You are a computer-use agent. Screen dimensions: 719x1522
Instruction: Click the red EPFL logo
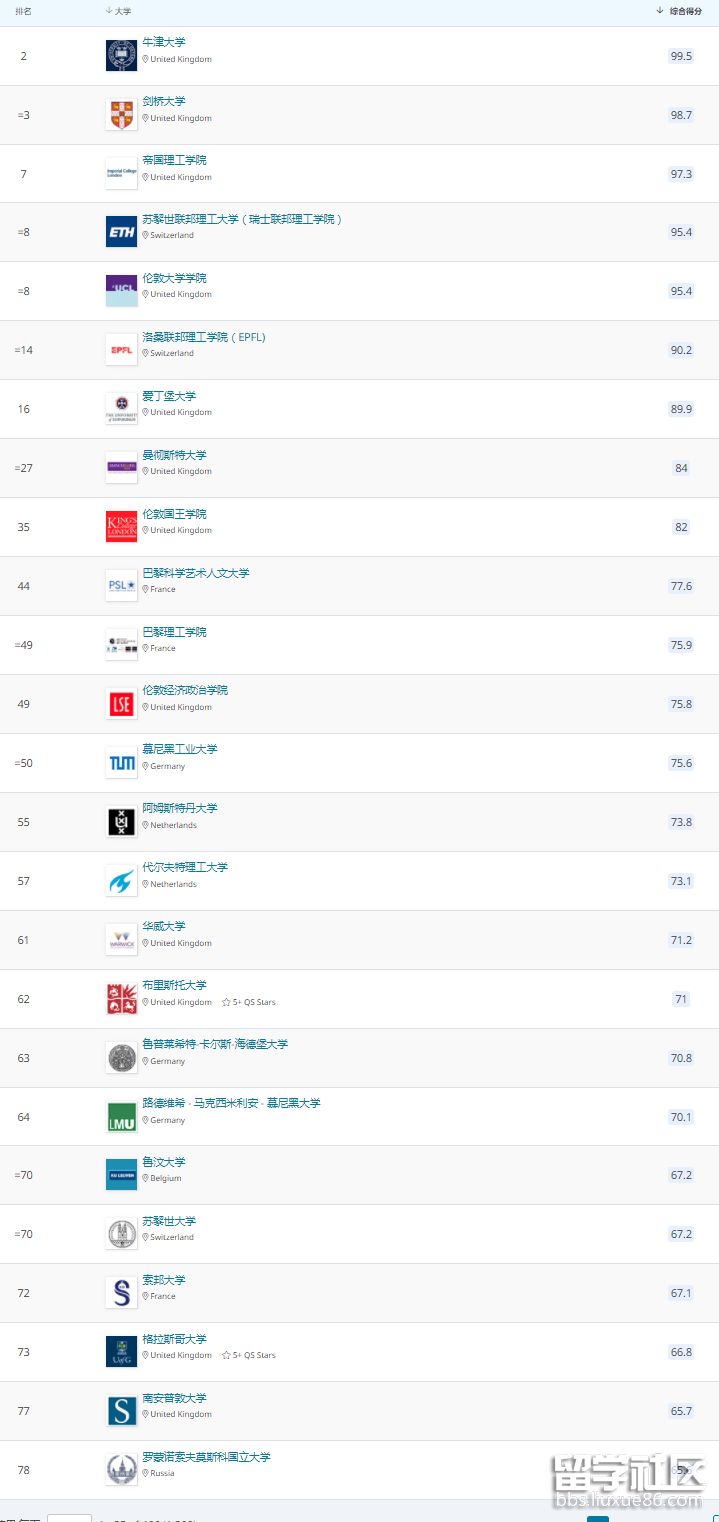[121, 350]
